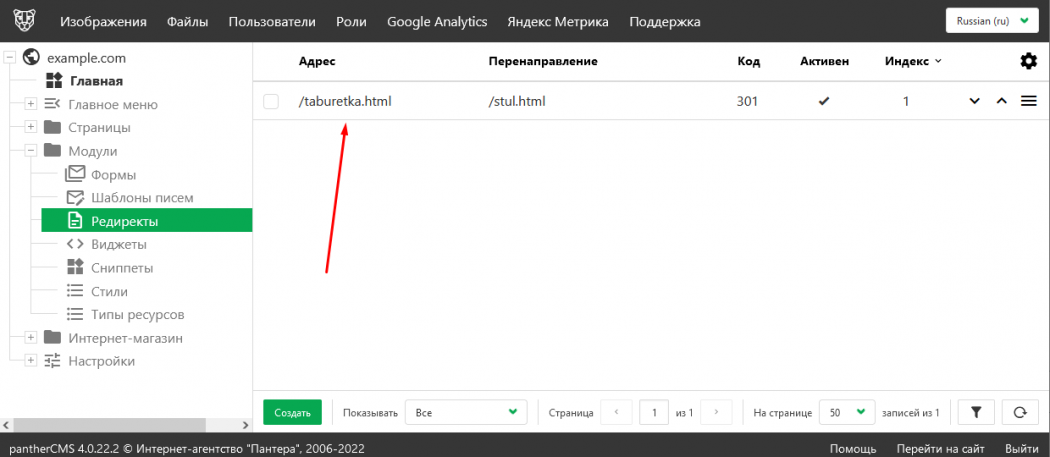Open Google Analytics menu item

pyautogui.click(x=437, y=21)
